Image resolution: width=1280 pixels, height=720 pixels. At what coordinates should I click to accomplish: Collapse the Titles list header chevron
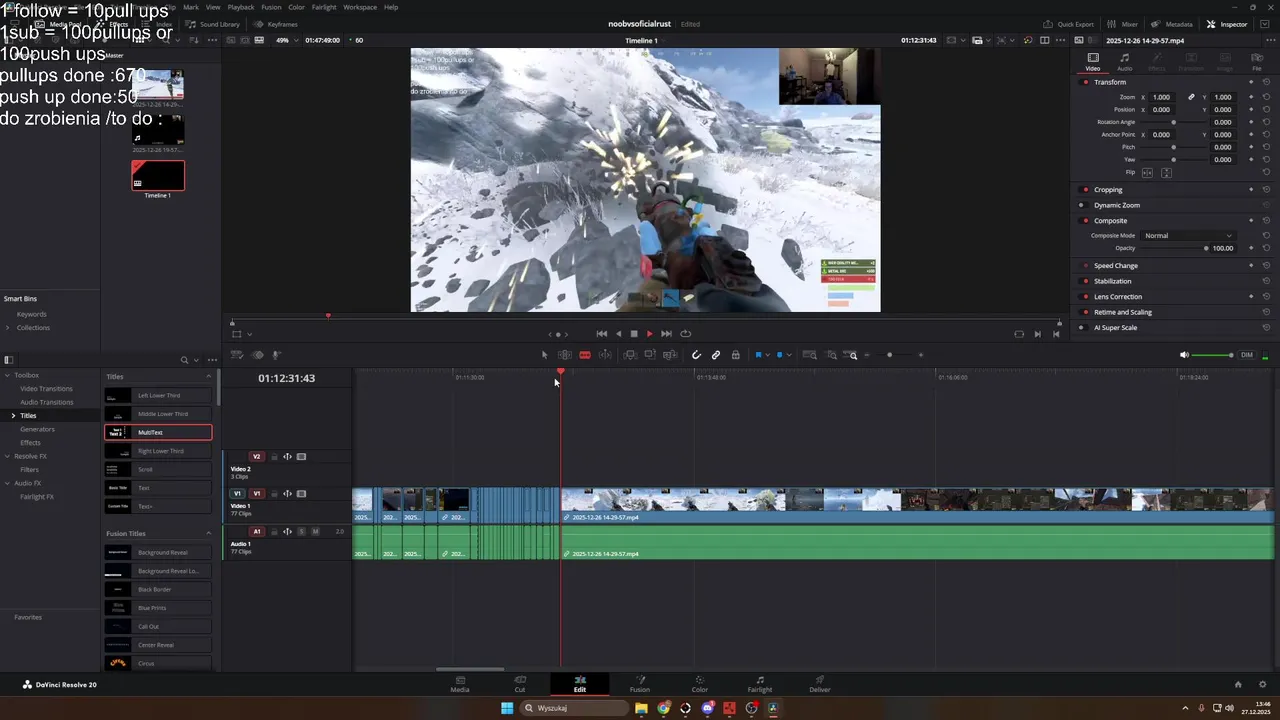pos(209,377)
